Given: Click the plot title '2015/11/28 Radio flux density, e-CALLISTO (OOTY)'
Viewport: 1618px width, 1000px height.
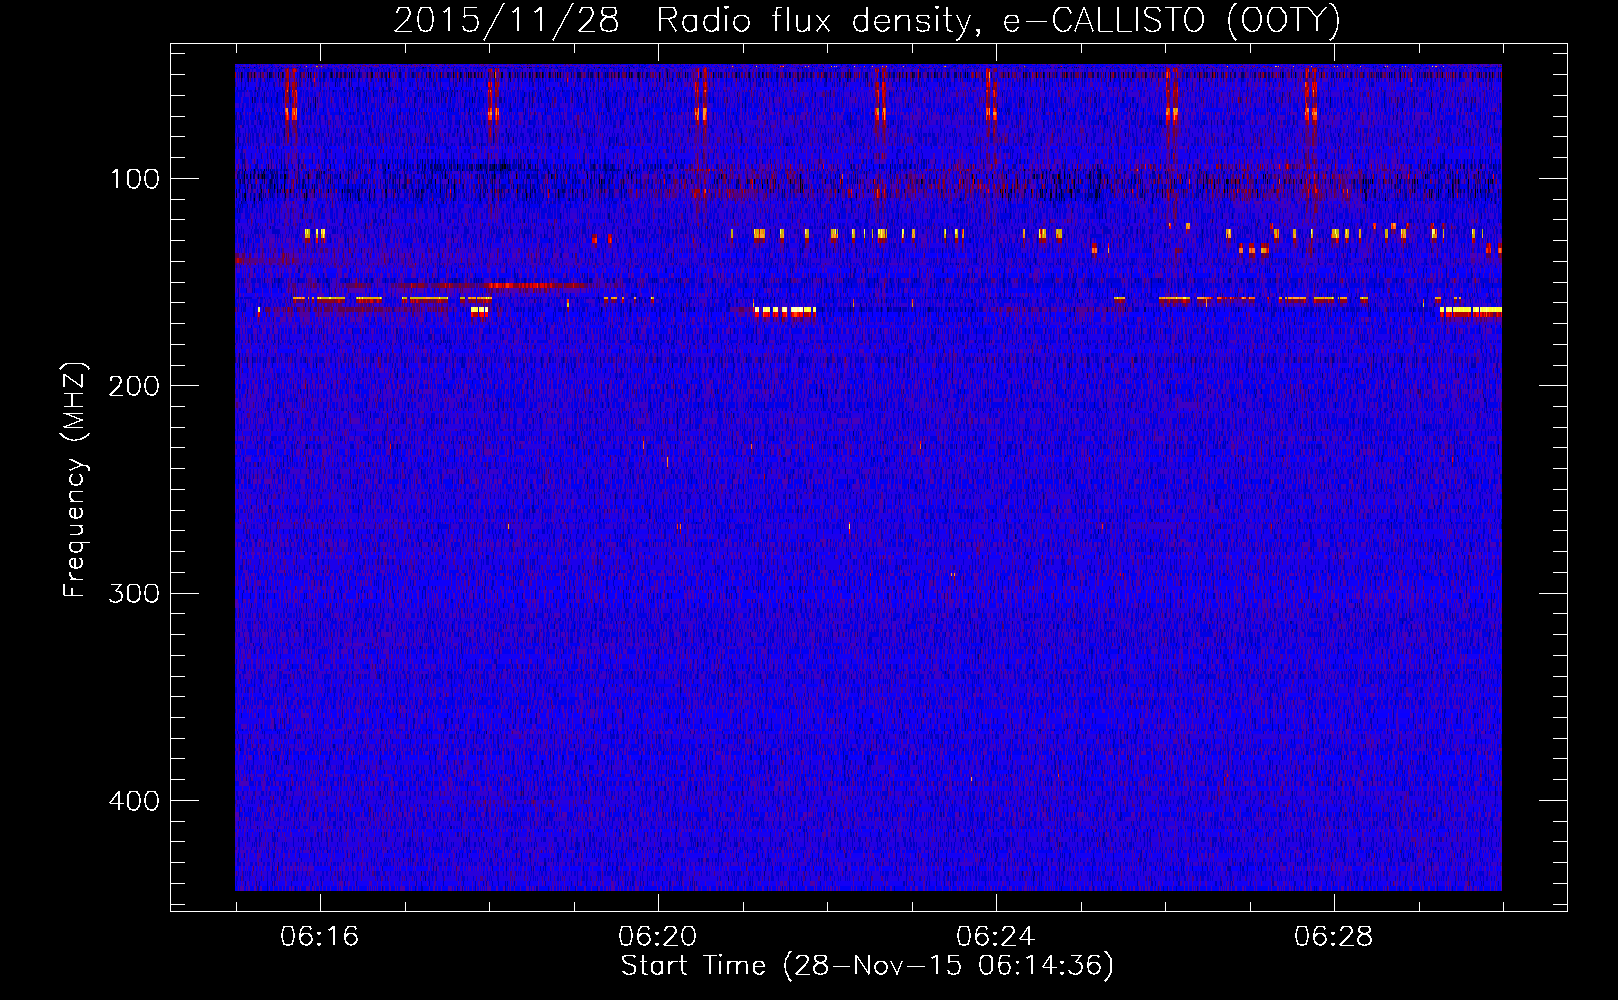Looking at the screenshot, I should tap(867, 20).
